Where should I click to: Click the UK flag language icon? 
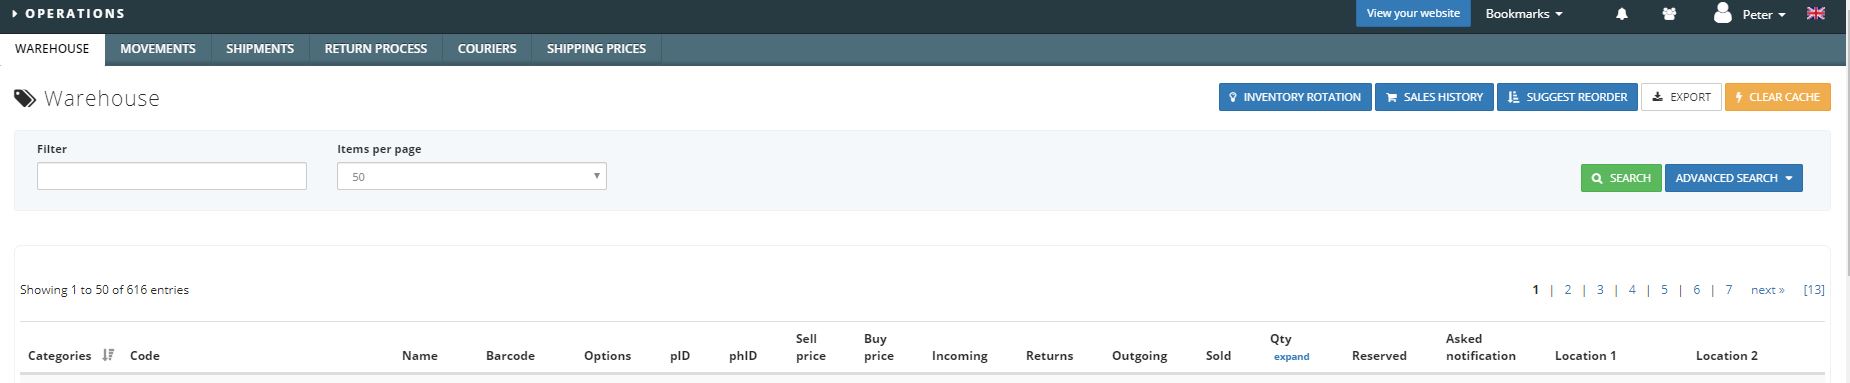pos(1816,13)
